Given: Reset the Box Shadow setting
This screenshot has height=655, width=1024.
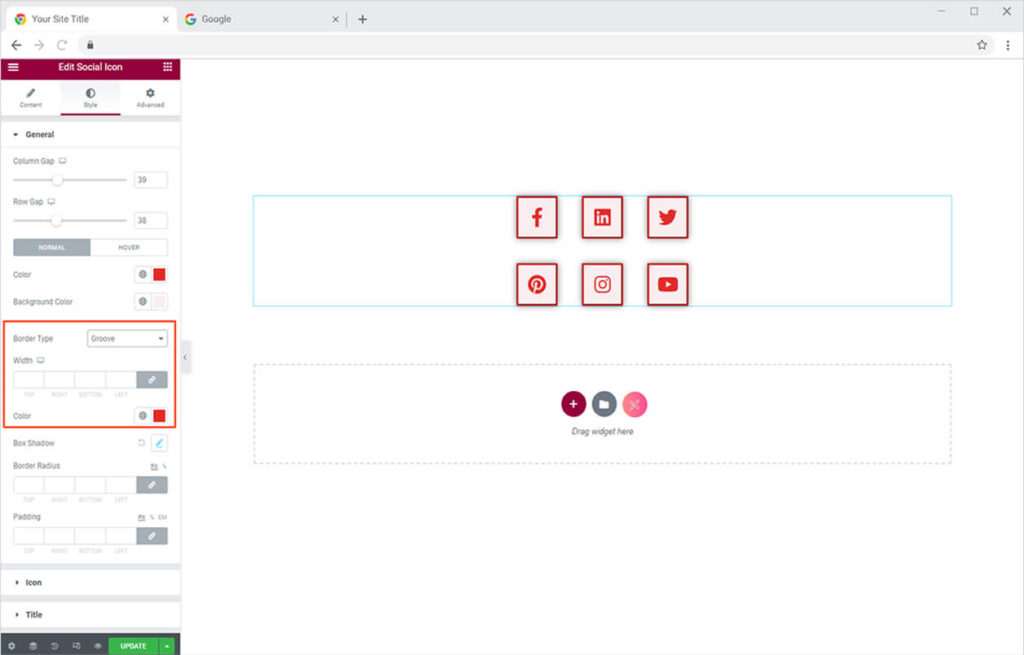Looking at the screenshot, I should 141,443.
